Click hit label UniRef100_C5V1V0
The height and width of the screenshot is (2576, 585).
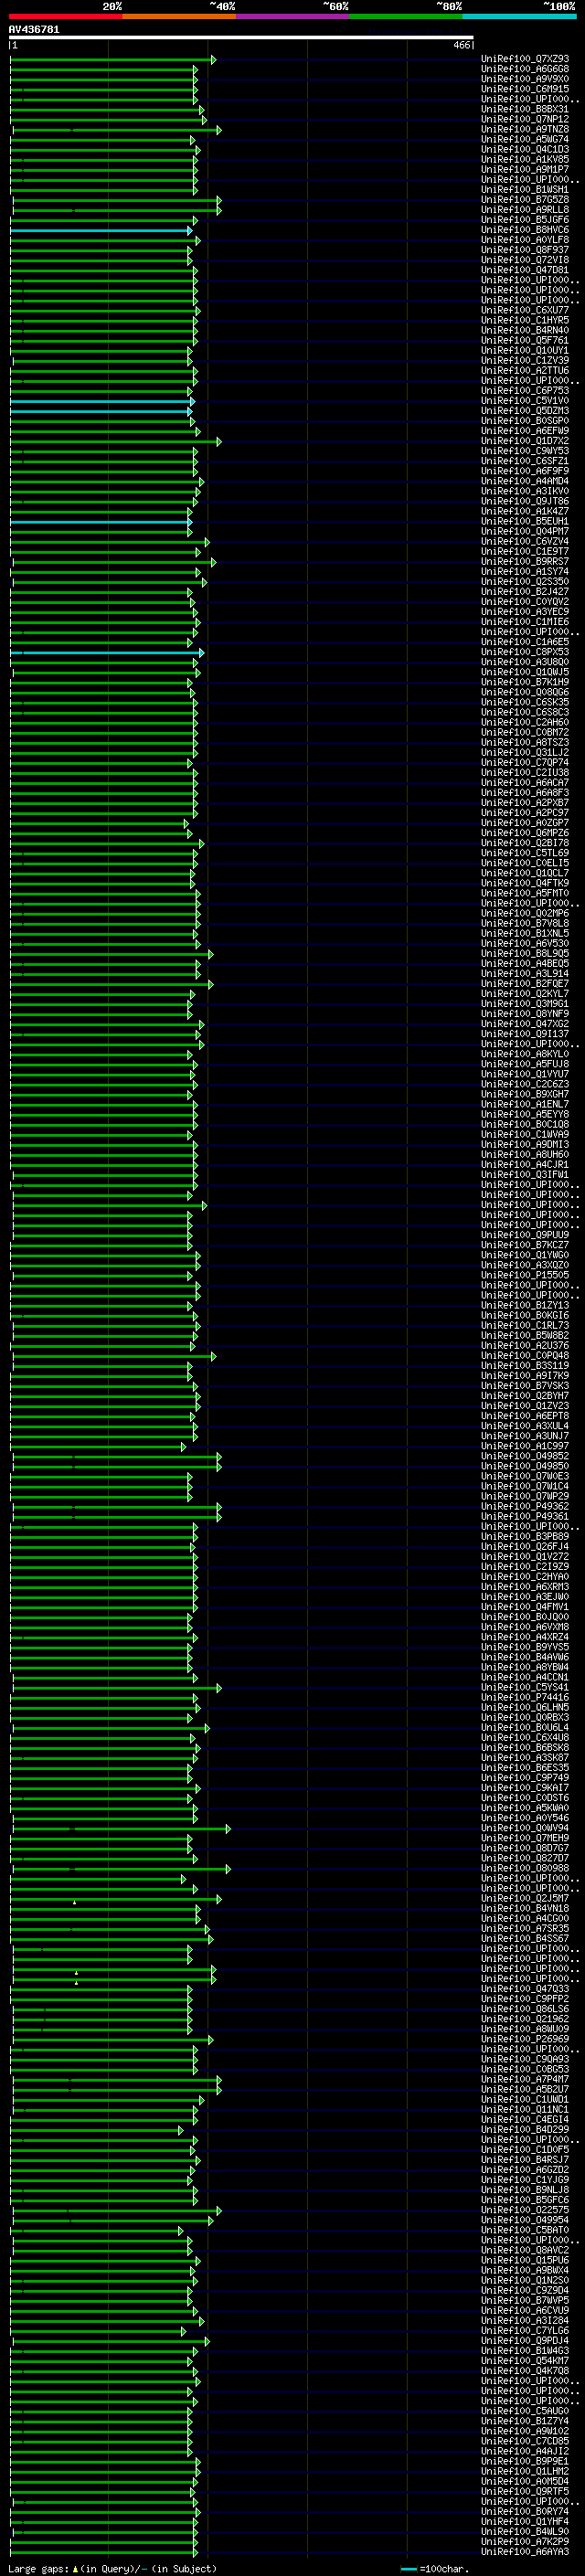[525, 401]
